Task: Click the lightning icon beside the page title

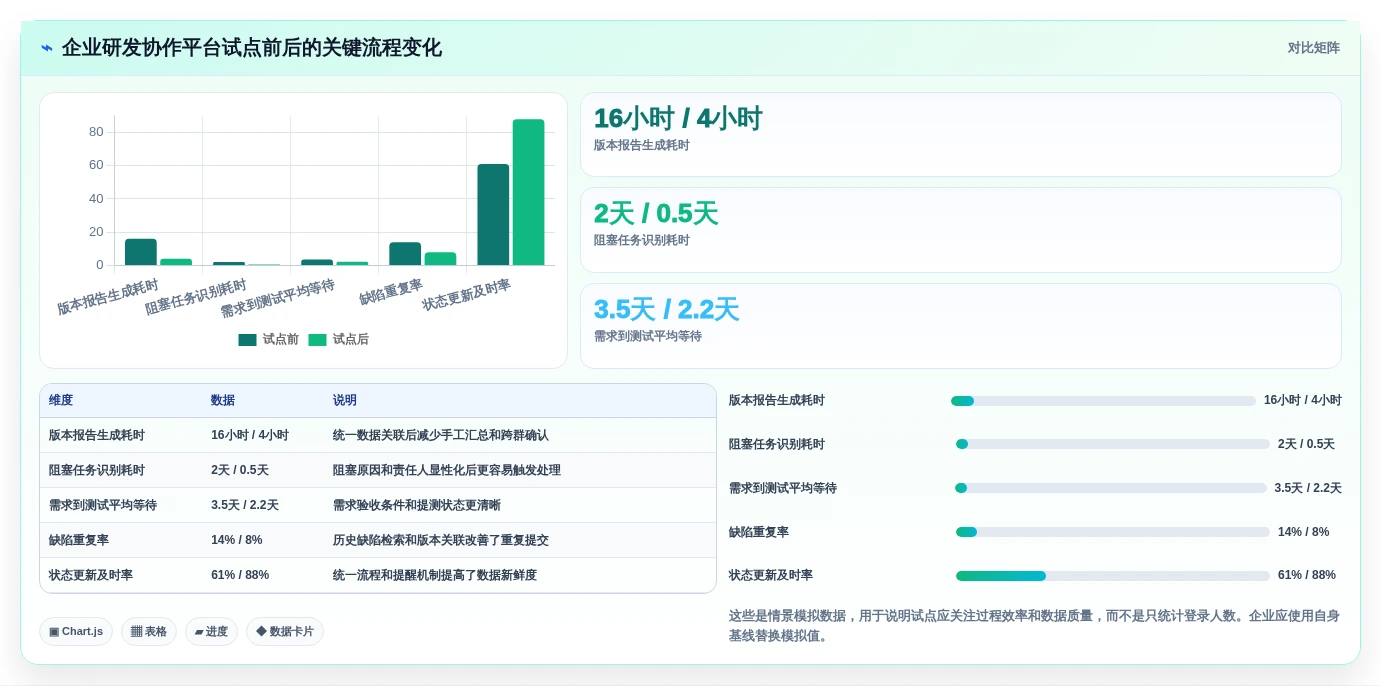Action: pyautogui.click(x=47, y=48)
